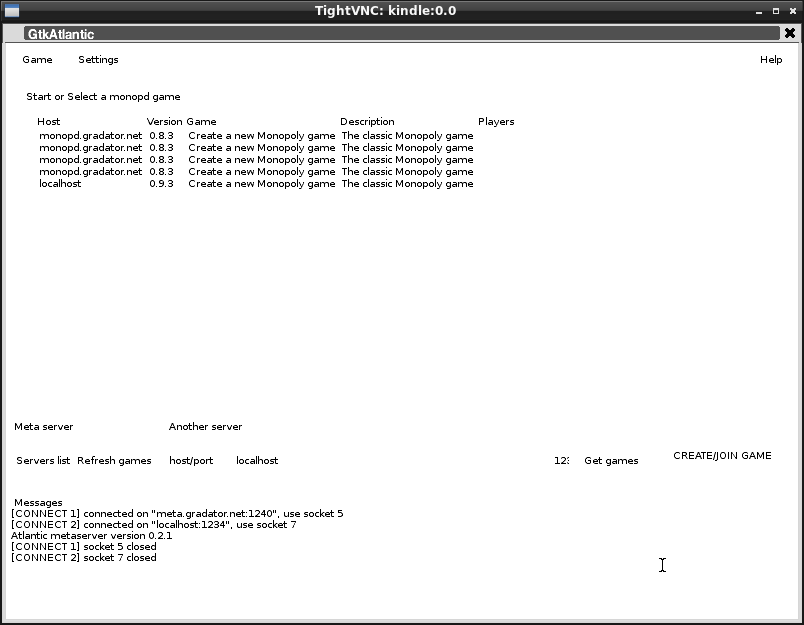Click the Servers list button
804x625 pixels.
click(43, 460)
